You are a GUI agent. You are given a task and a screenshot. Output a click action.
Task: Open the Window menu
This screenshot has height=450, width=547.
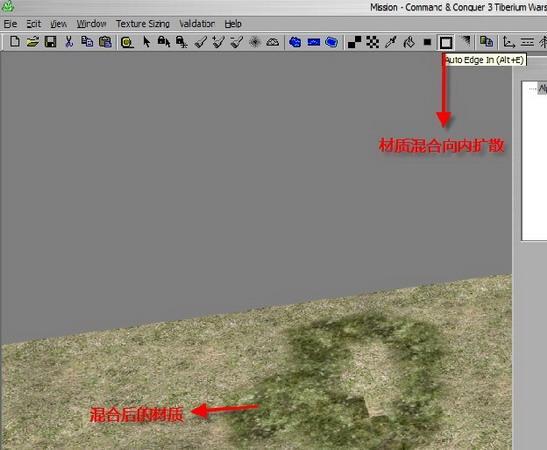(91, 24)
